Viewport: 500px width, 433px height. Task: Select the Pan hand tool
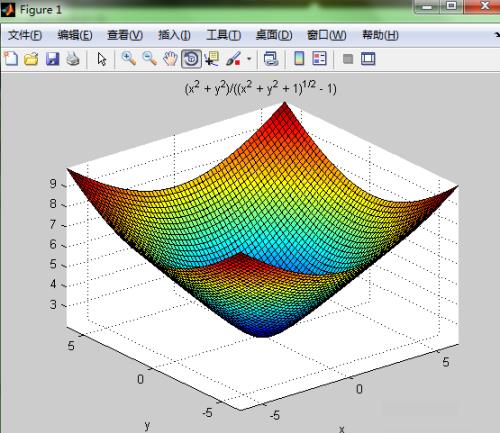point(170,59)
